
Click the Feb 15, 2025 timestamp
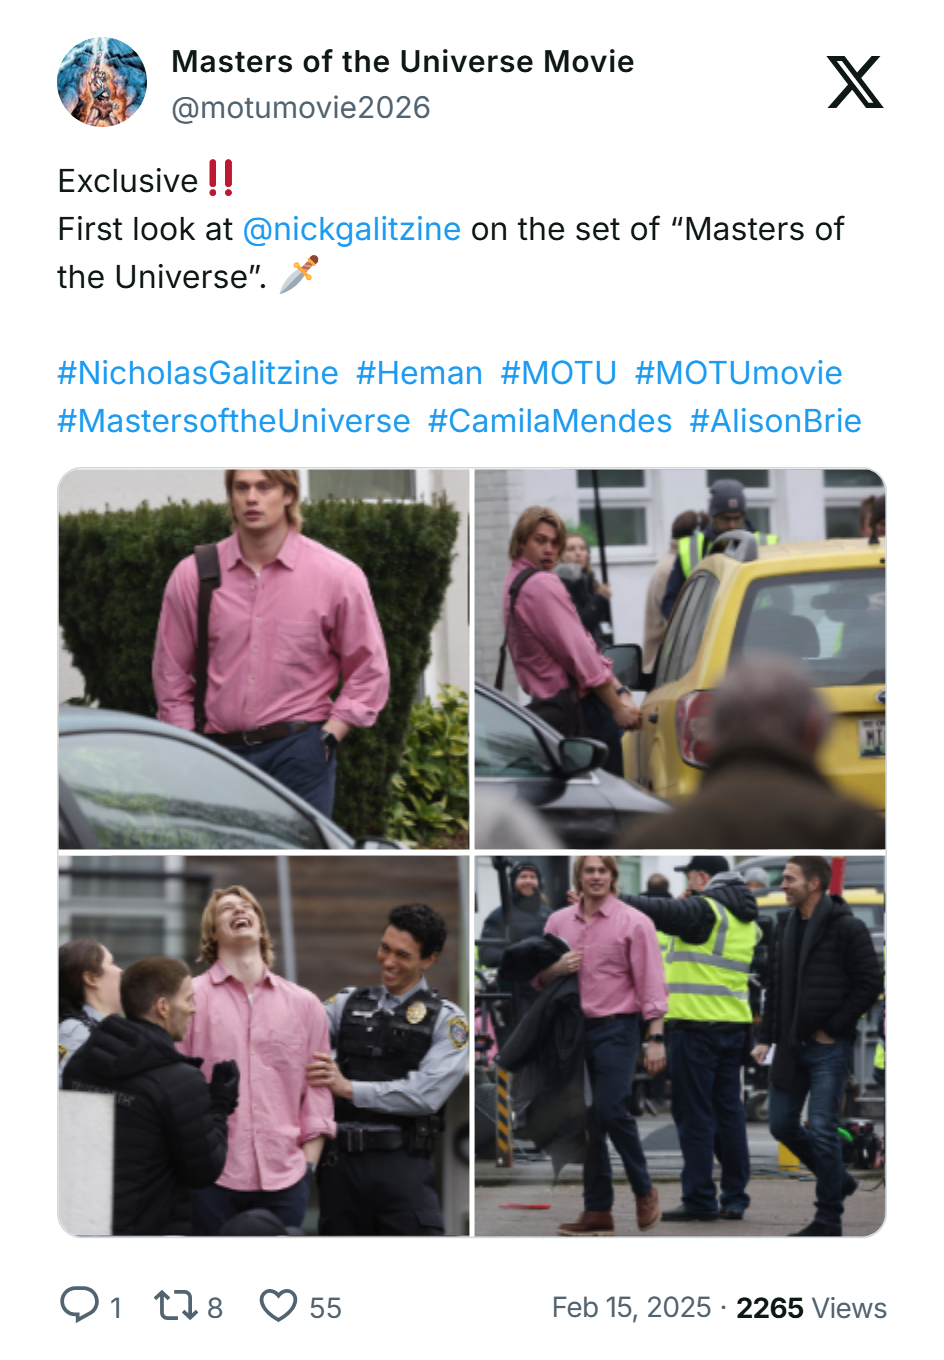(631, 1307)
